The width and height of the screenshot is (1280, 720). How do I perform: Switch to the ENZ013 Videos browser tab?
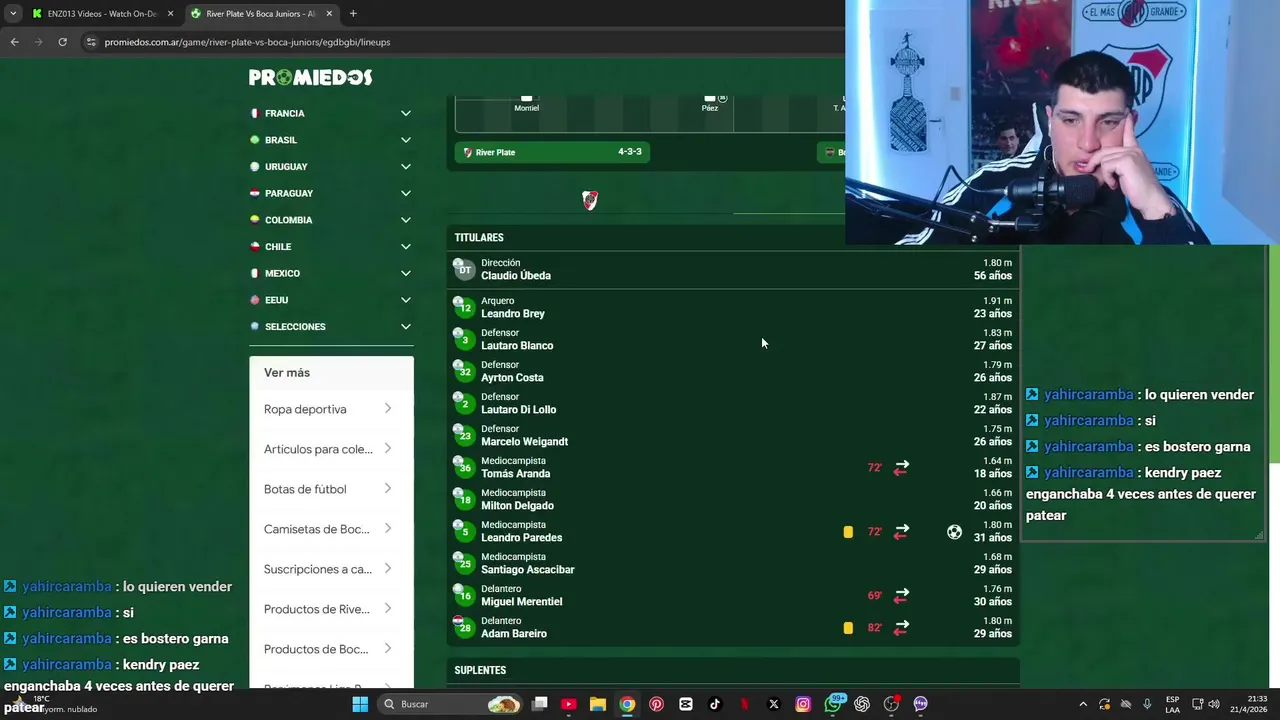(102, 14)
